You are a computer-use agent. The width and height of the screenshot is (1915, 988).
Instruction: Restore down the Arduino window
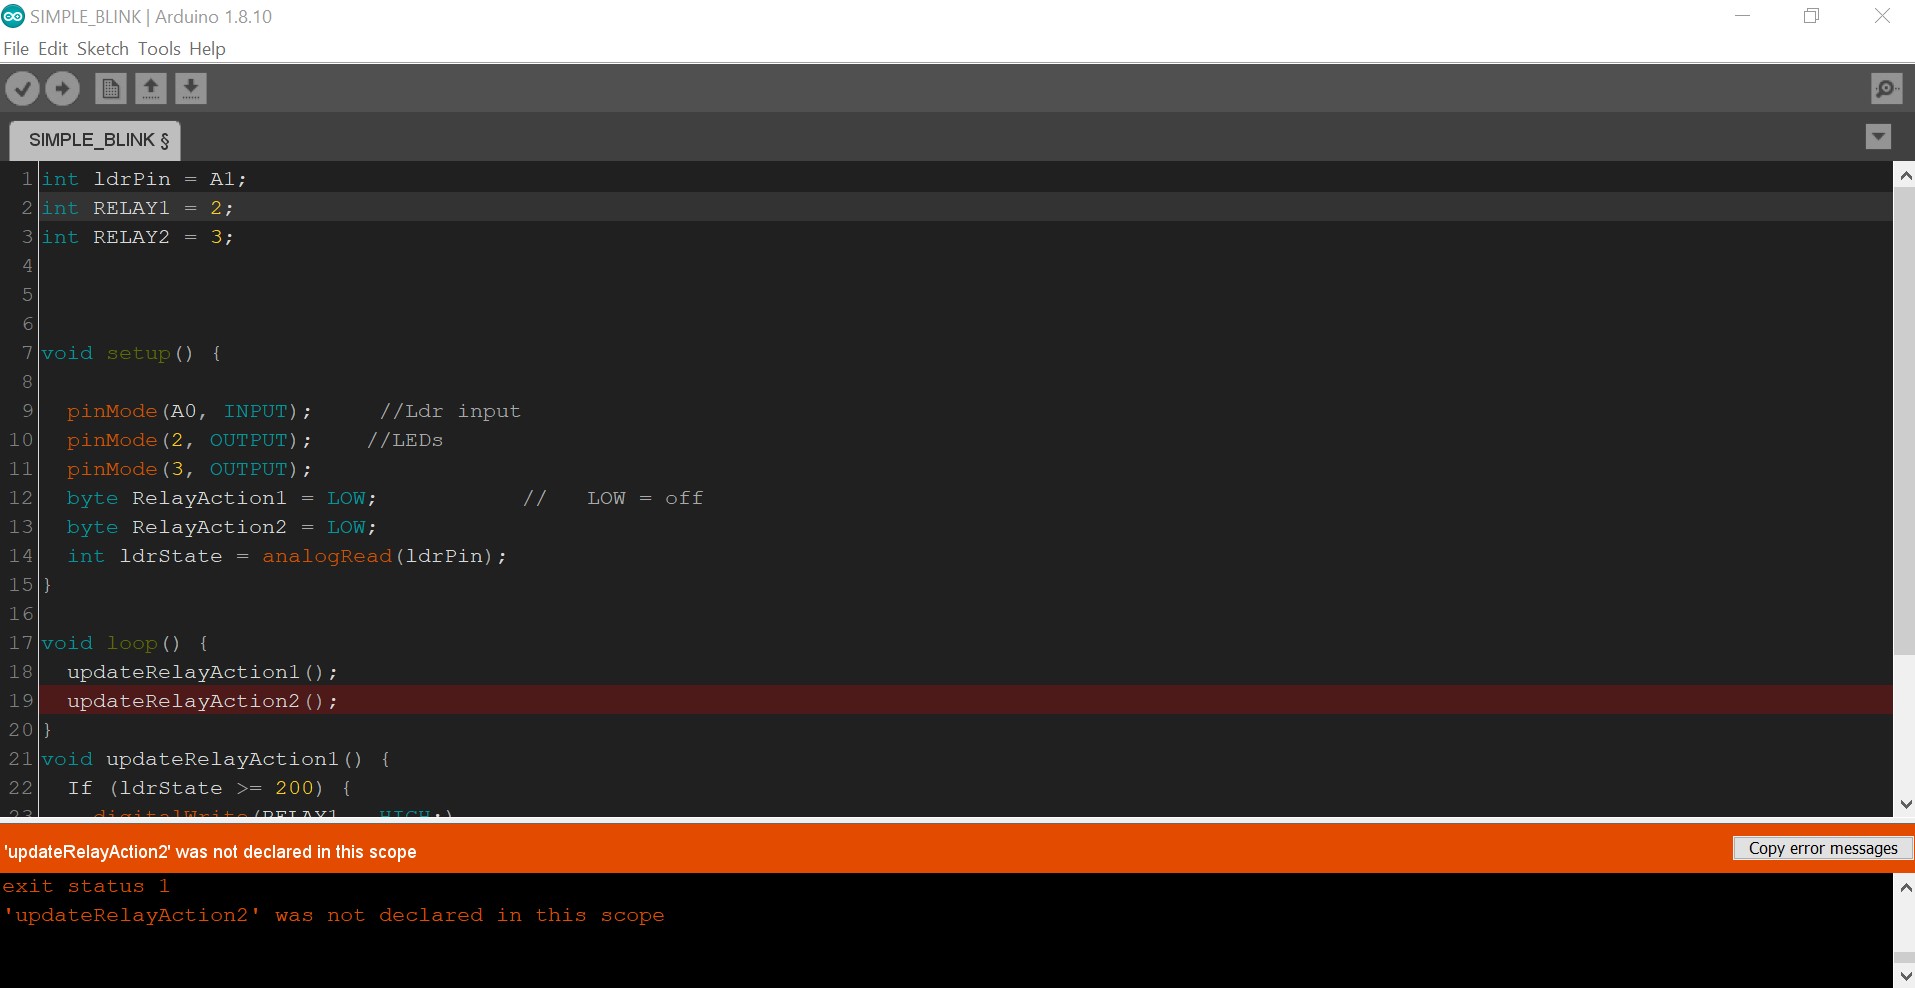point(1811,16)
